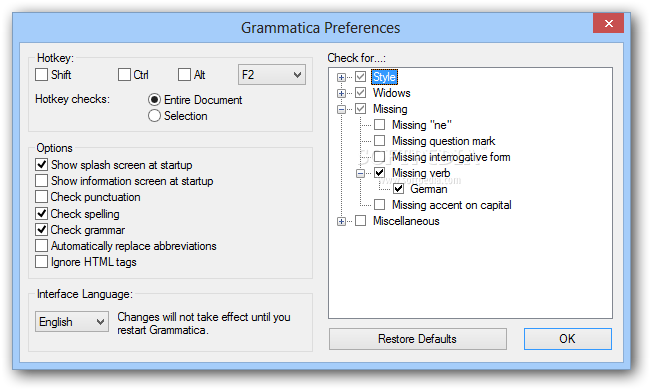This screenshot has width=651, height=390.
Task: Open the English interface language dropdown
Action: 72,321
